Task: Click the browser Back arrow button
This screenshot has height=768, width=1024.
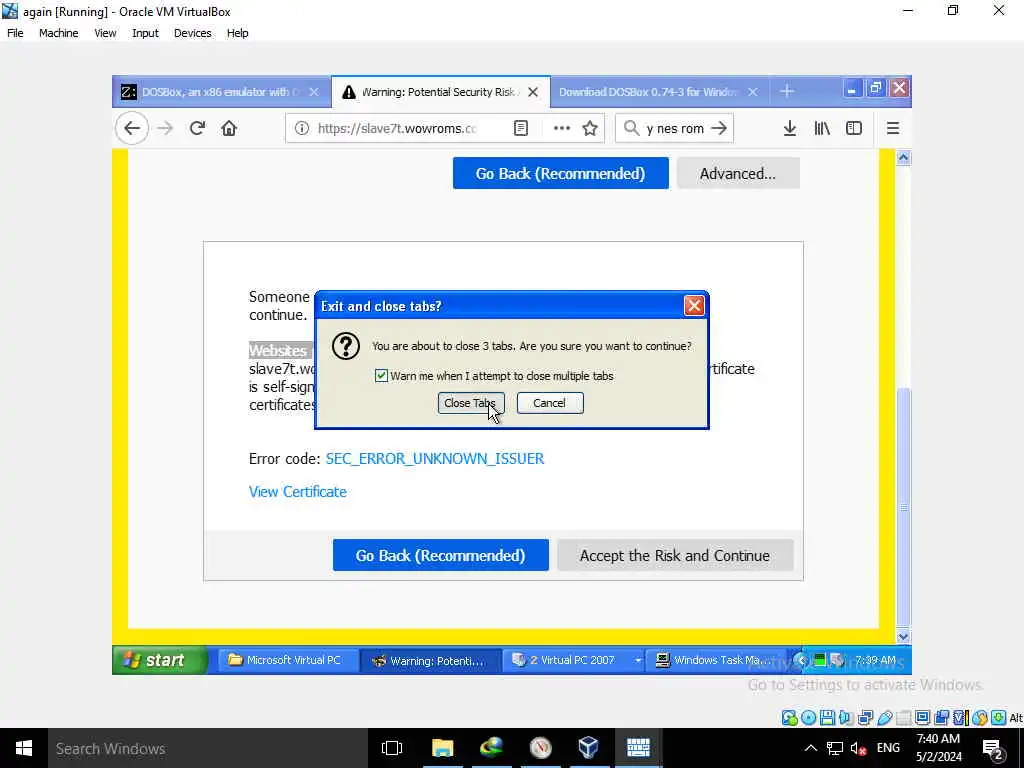Action: 132,129
